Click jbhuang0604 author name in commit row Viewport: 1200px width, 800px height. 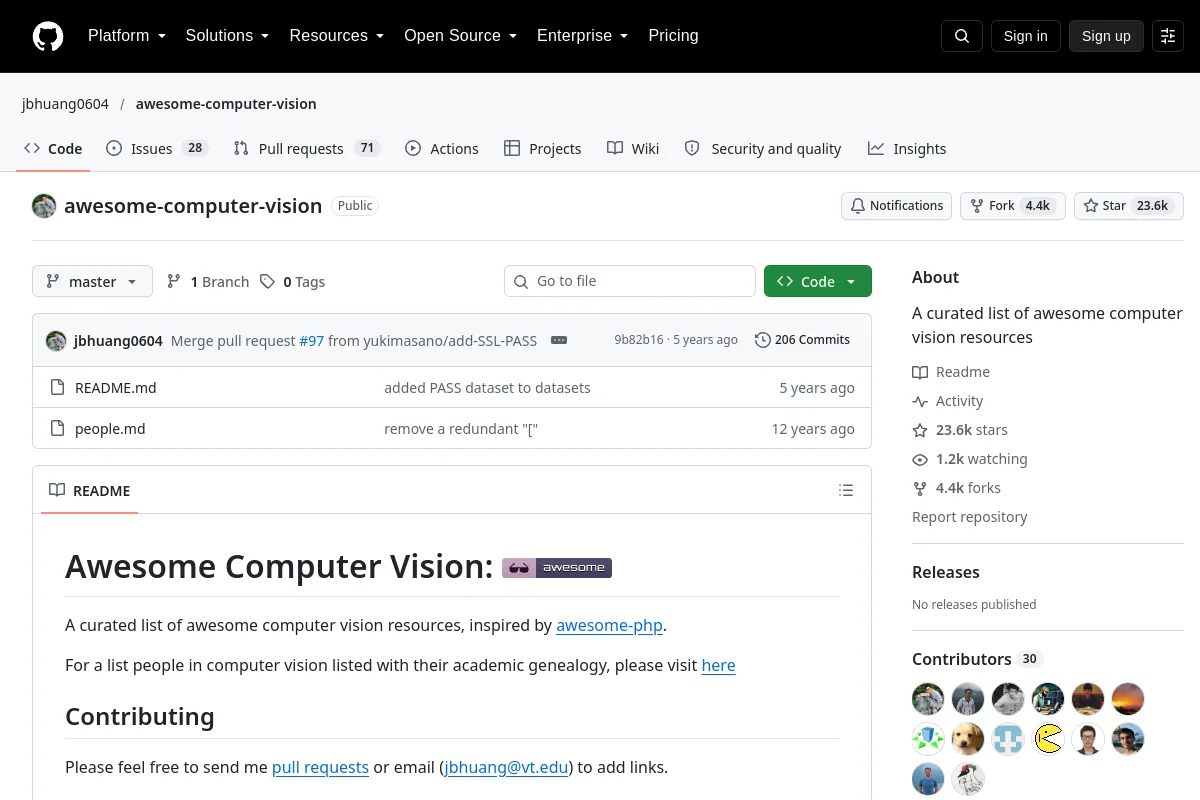click(x=118, y=340)
